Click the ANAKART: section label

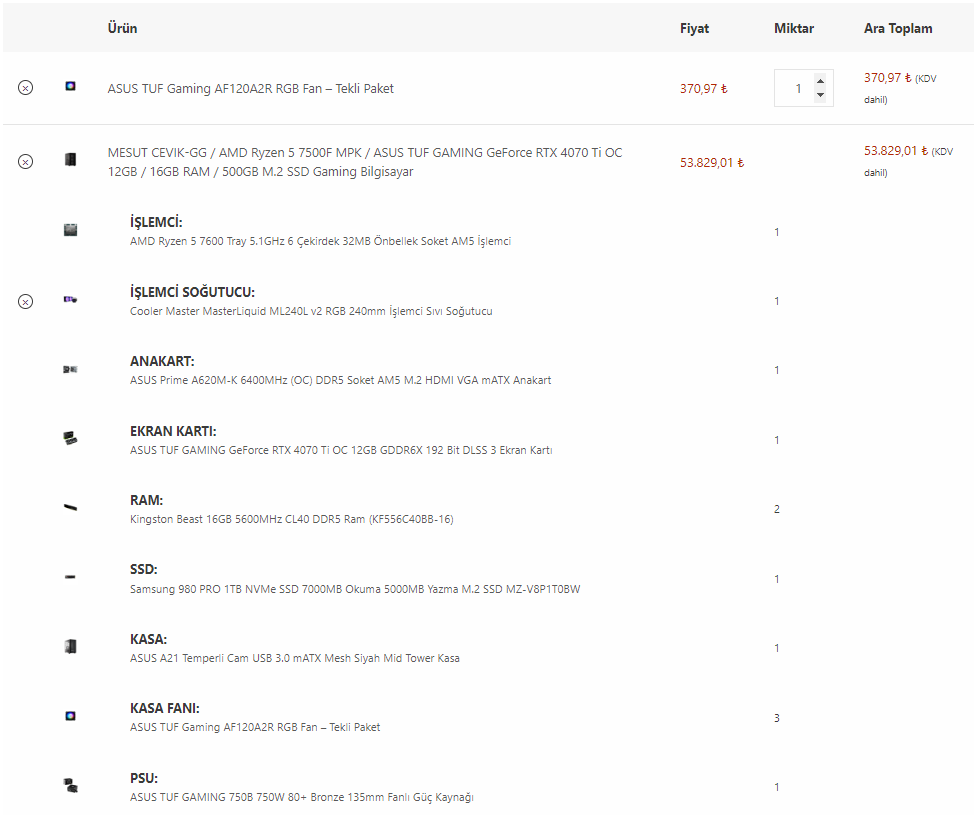pos(162,362)
